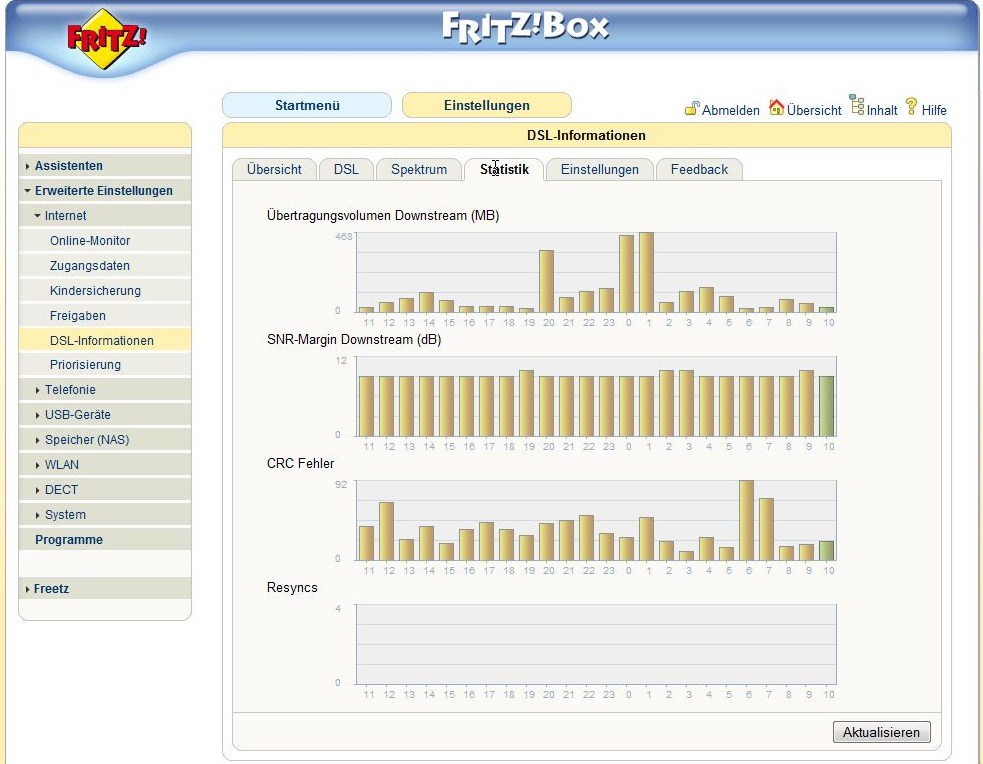Select the Statistik sub-tab
Image resolution: width=983 pixels, height=764 pixels.
[x=504, y=169]
